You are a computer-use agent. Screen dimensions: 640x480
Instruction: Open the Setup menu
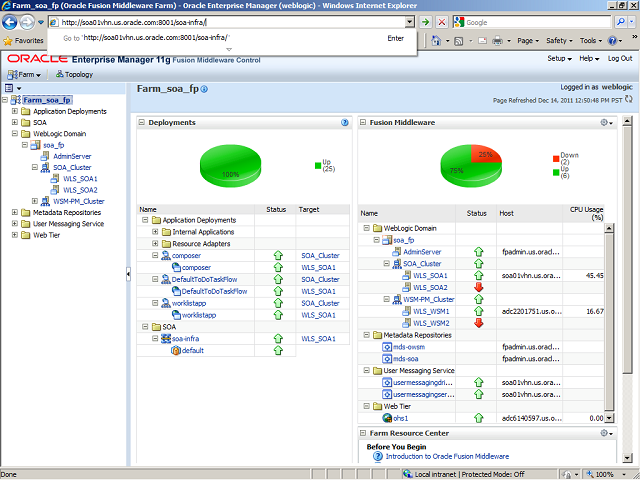[559, 59]
